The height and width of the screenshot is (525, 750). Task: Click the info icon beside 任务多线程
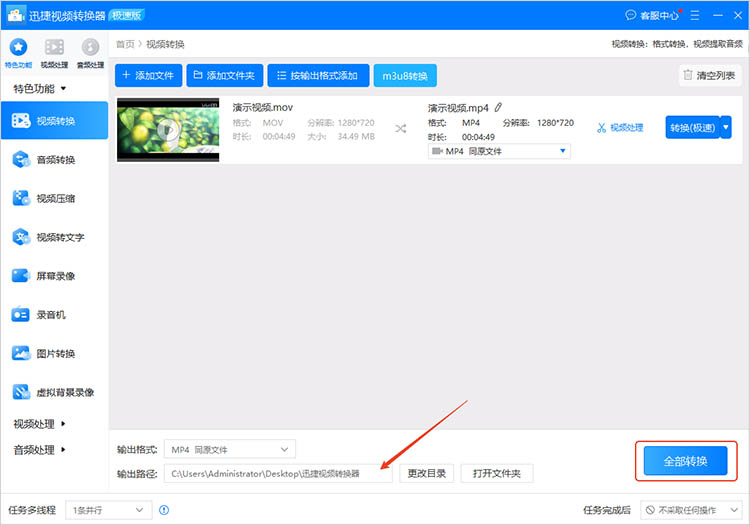click(x=164, y=510)
